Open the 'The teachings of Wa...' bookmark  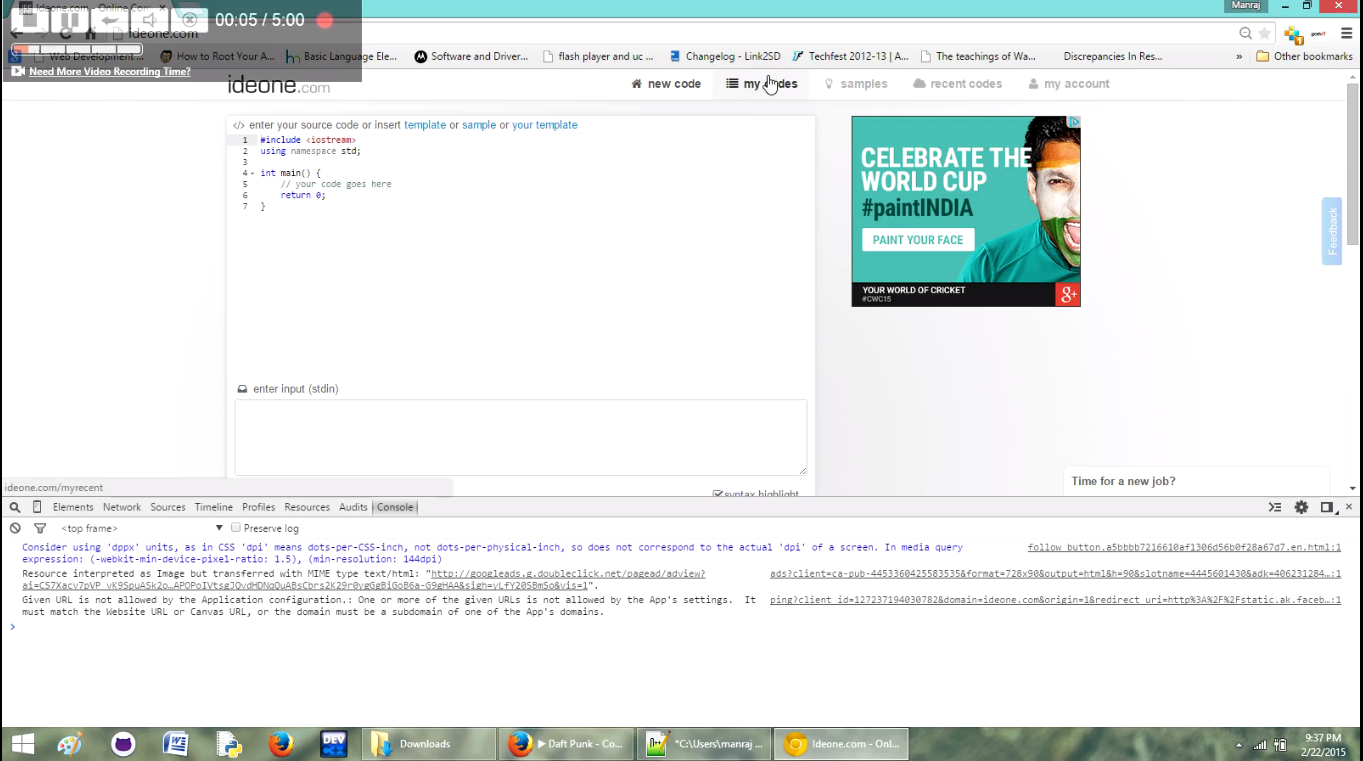[978, 57]
